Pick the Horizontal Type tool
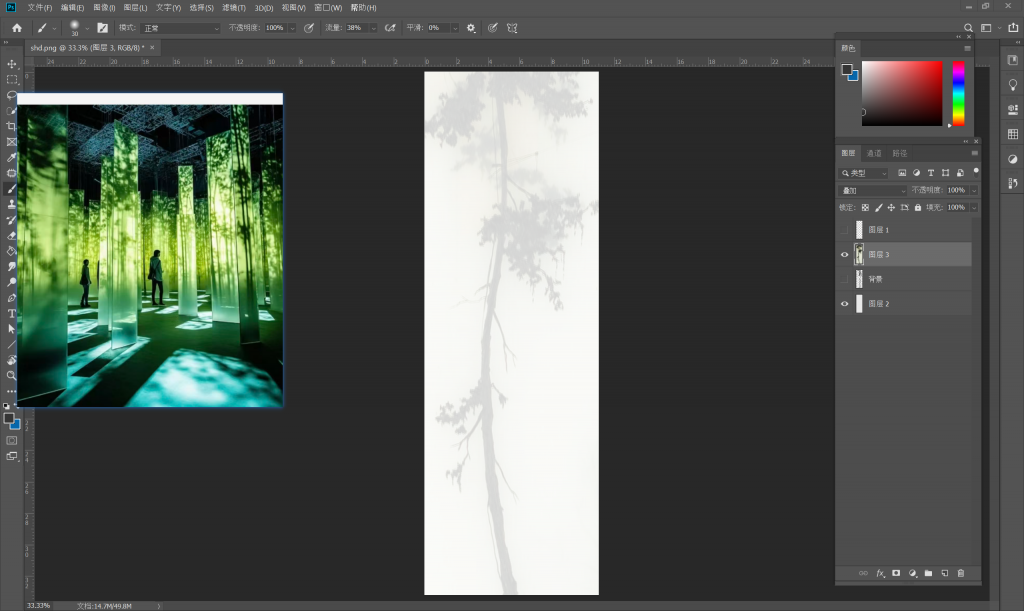 [x=12, y=313]
